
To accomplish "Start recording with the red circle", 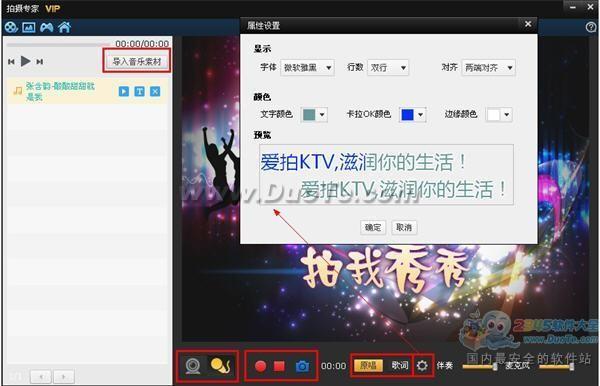I will point(261,366).
